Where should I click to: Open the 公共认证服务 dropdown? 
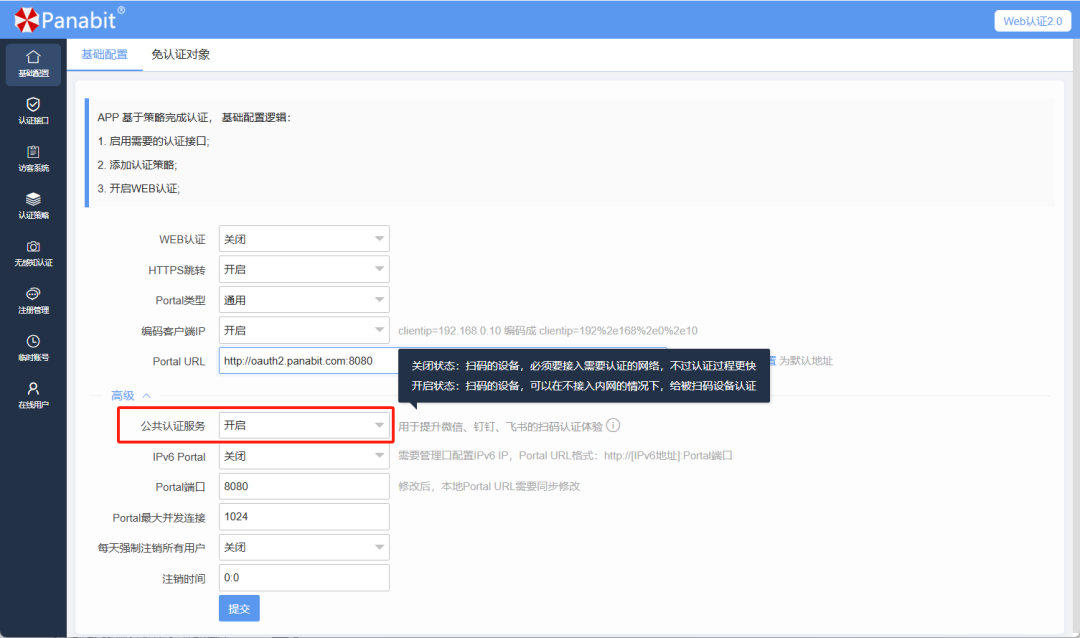304,425
